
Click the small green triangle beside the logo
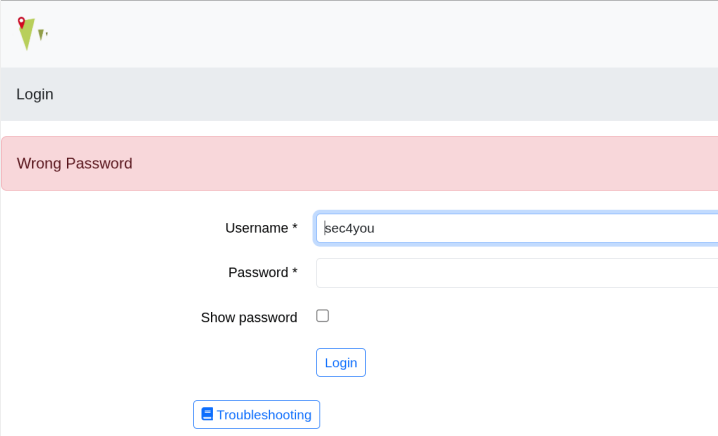click(41, 34)
